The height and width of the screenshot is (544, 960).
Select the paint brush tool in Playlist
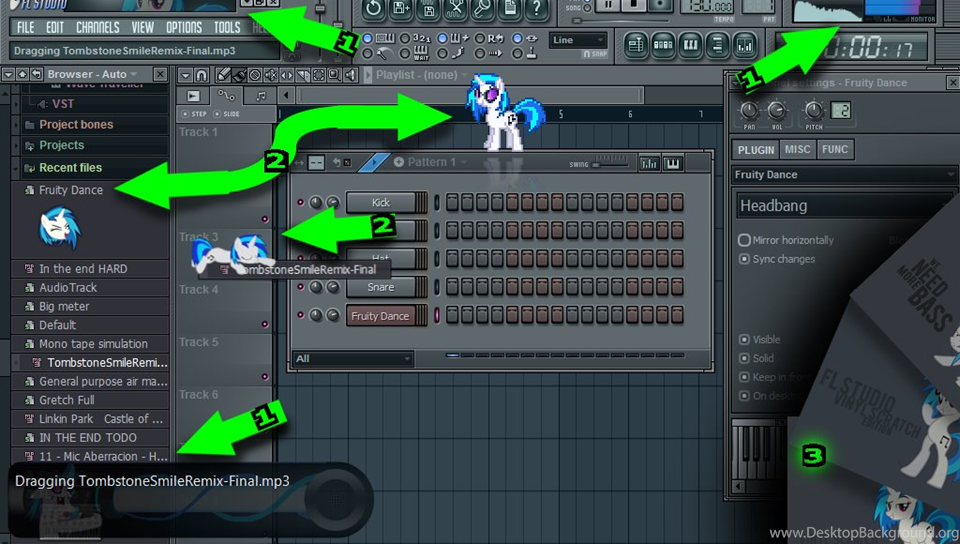point(239,75)
